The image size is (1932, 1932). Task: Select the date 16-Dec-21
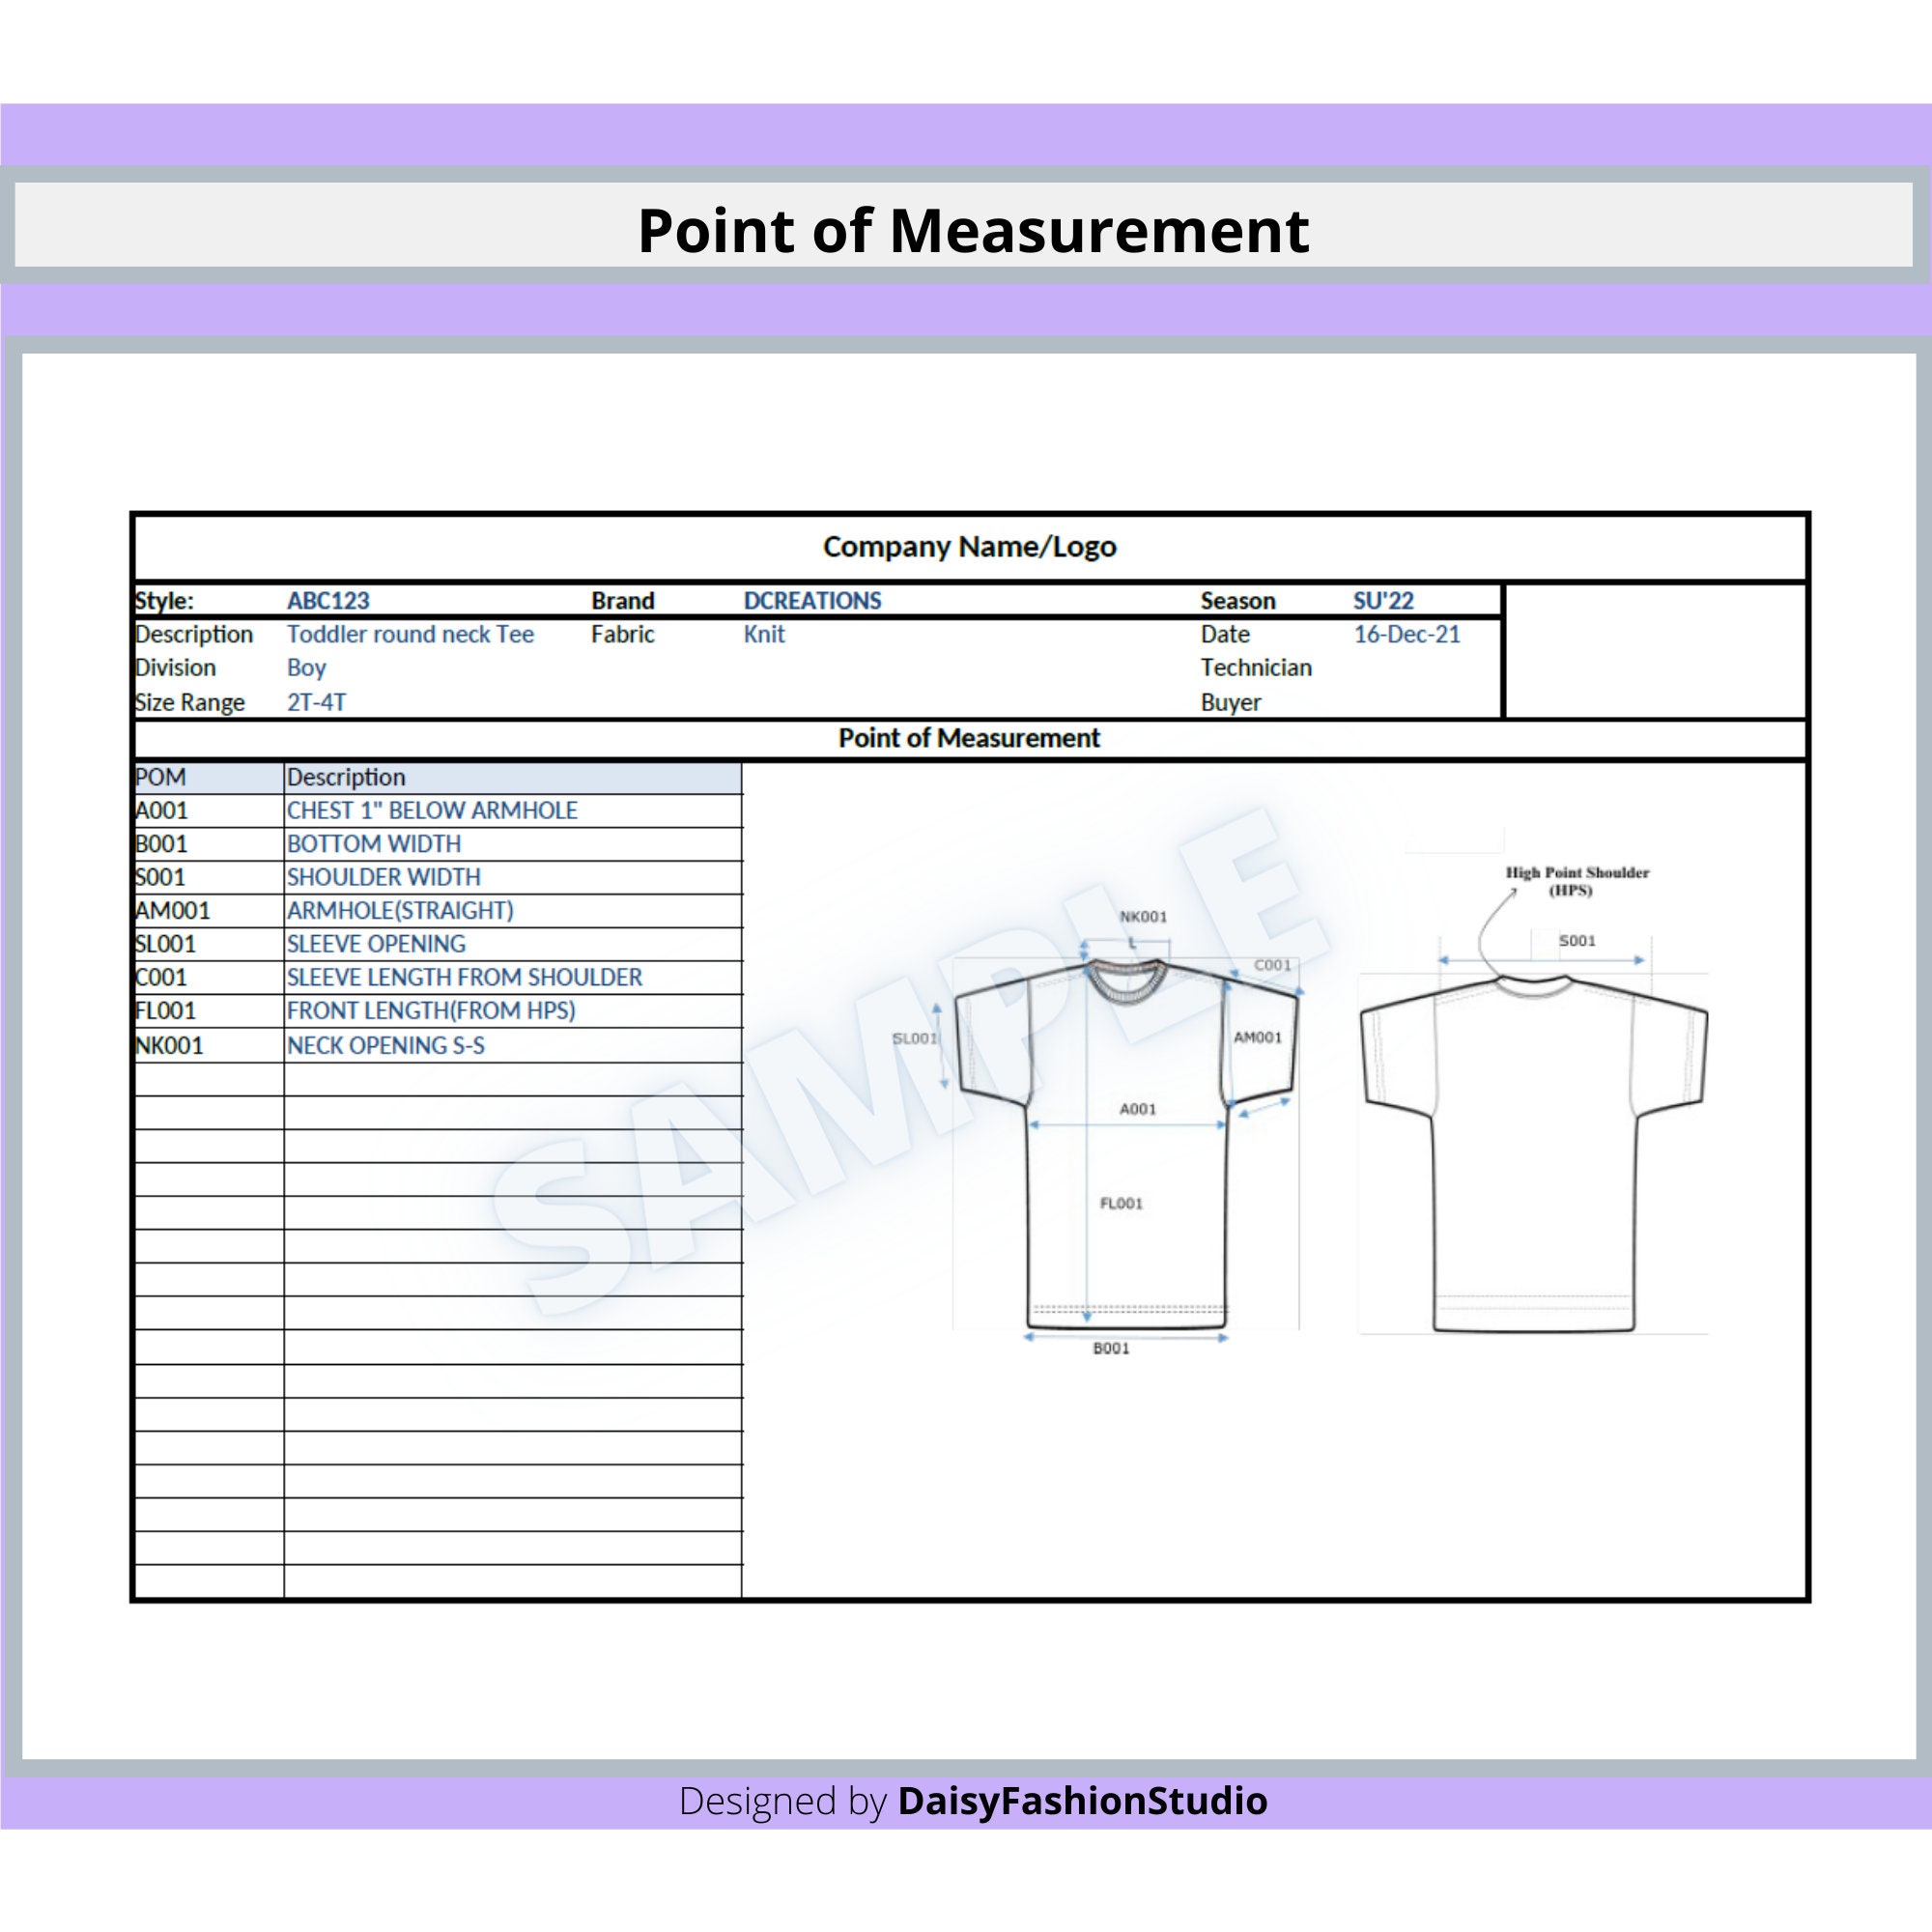tap(1406, 635)
